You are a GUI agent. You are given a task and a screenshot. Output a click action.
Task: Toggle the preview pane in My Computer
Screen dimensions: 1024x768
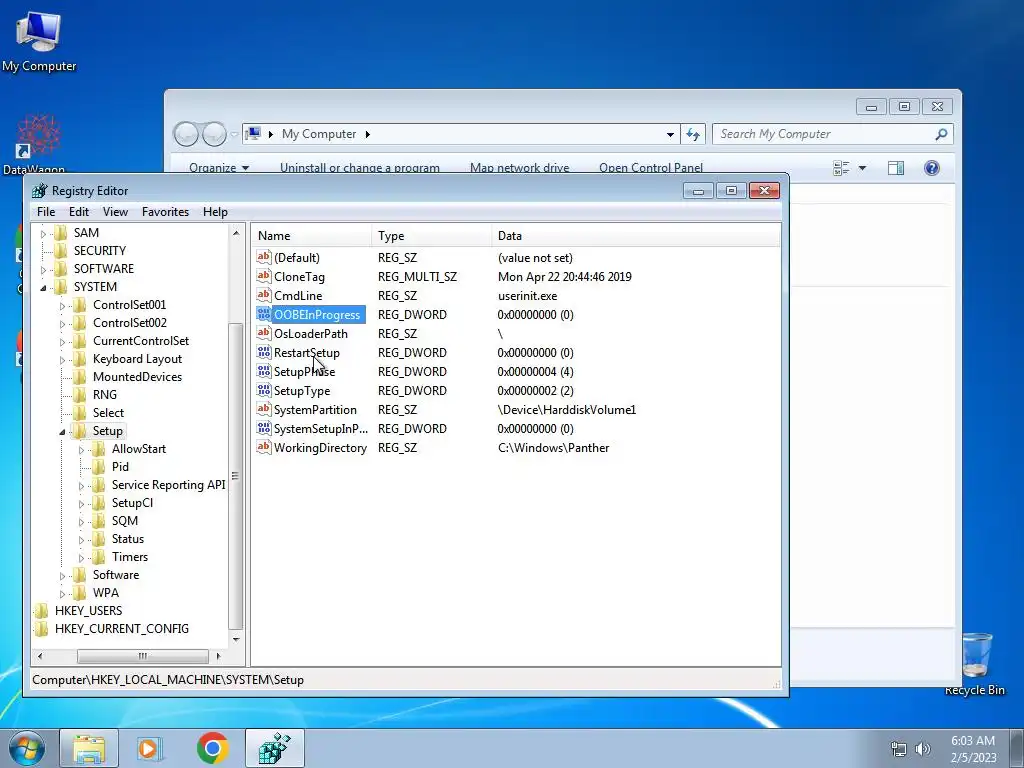(896, 168)
